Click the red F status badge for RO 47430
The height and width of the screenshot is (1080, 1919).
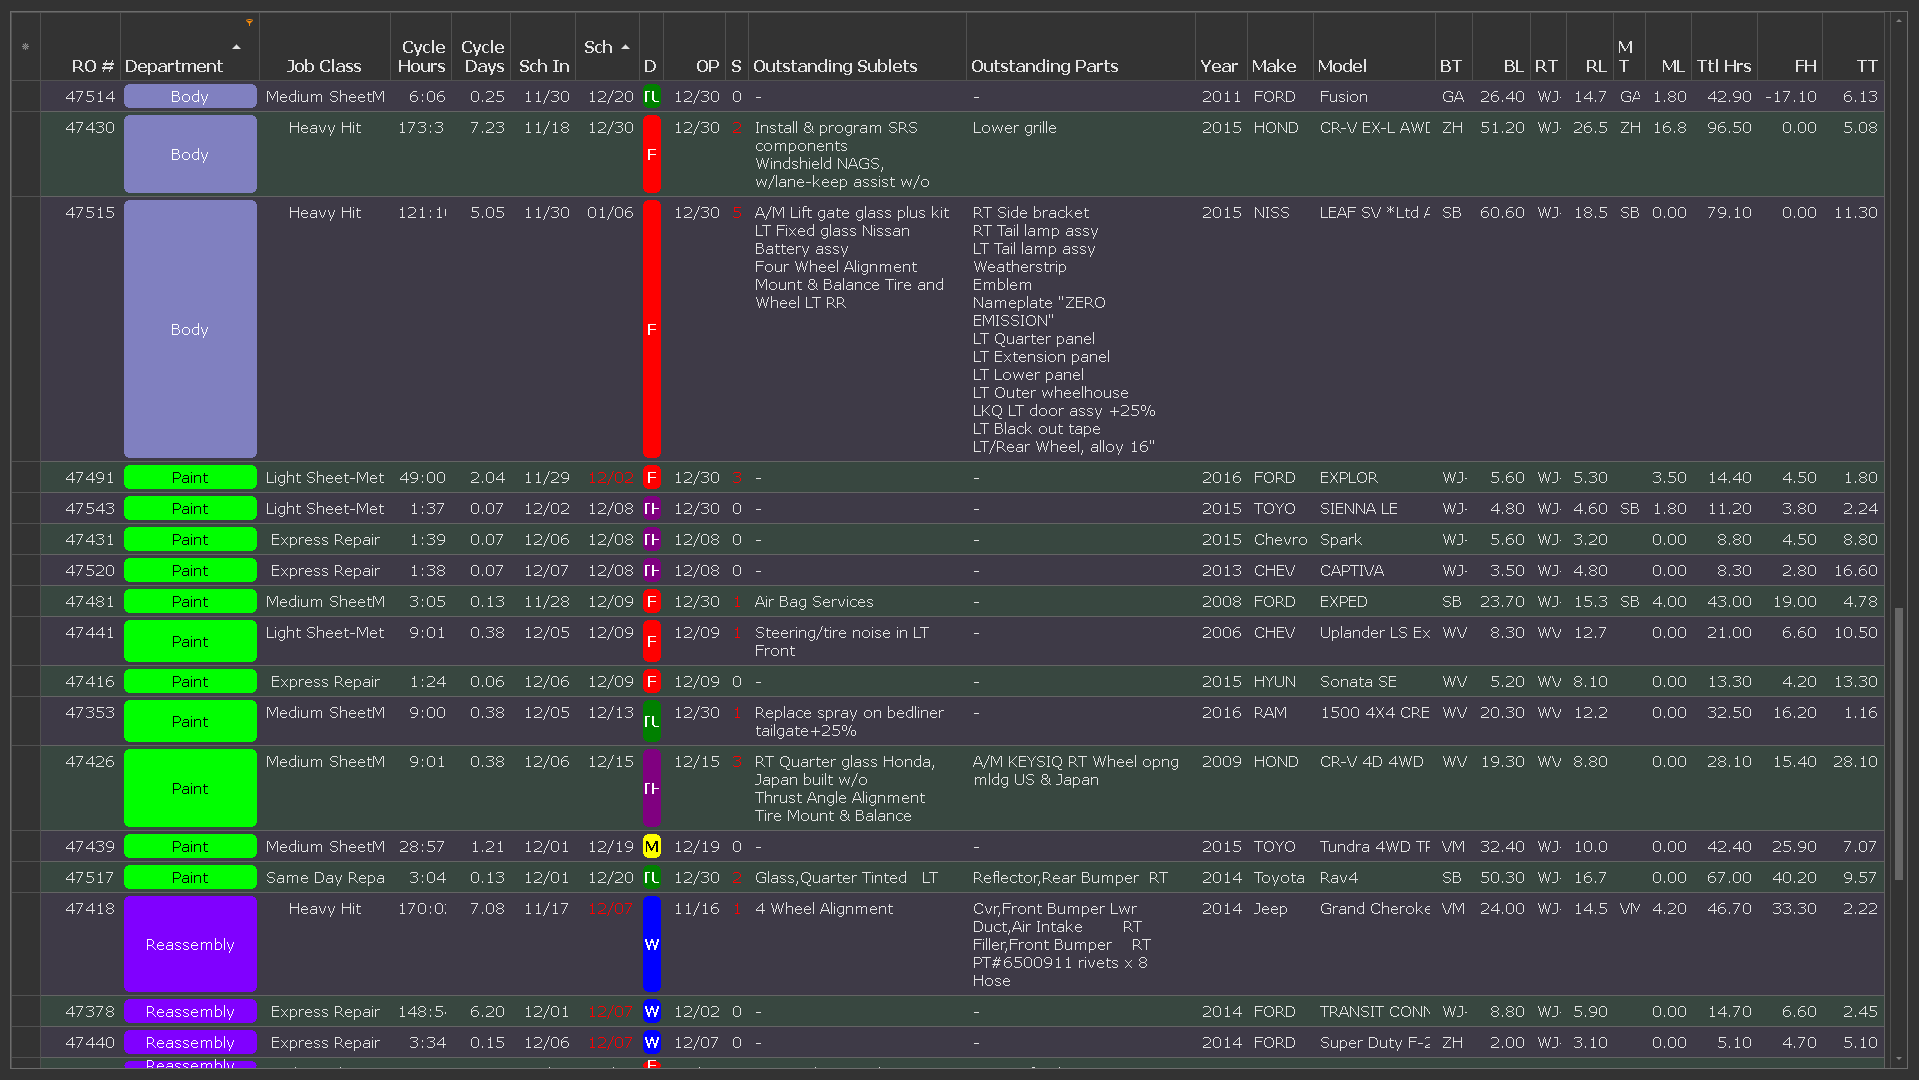tap(651, 154)
